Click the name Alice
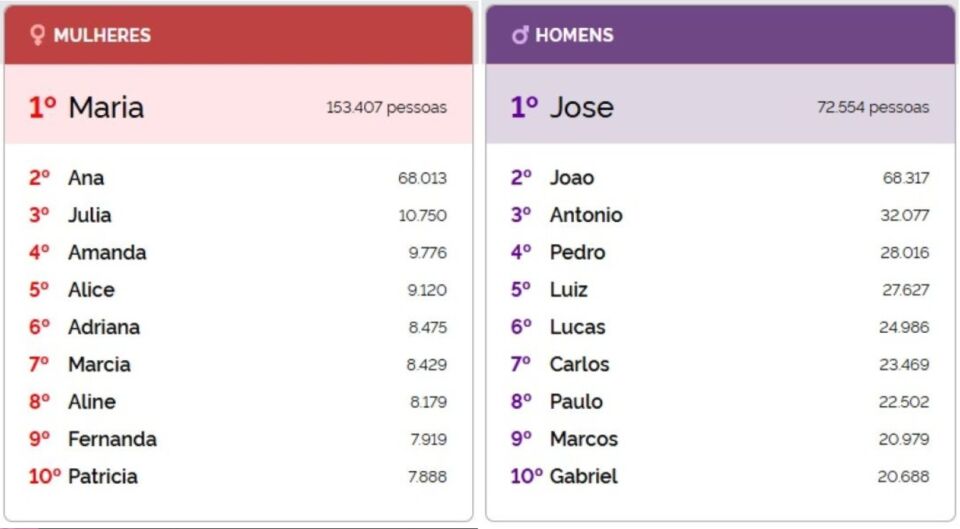Image resolution: width=960 pixels, height=529 pixels. 91,290
